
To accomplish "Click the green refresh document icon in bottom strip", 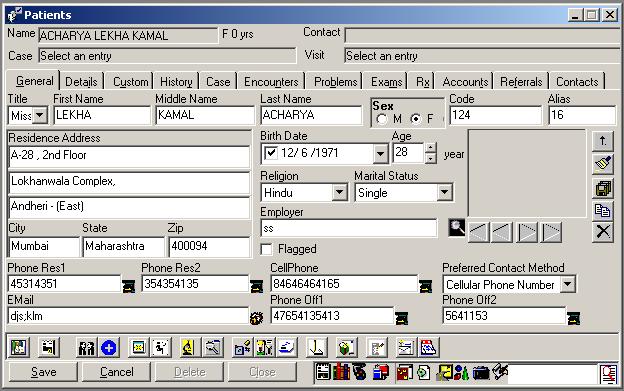I will 423,372.
